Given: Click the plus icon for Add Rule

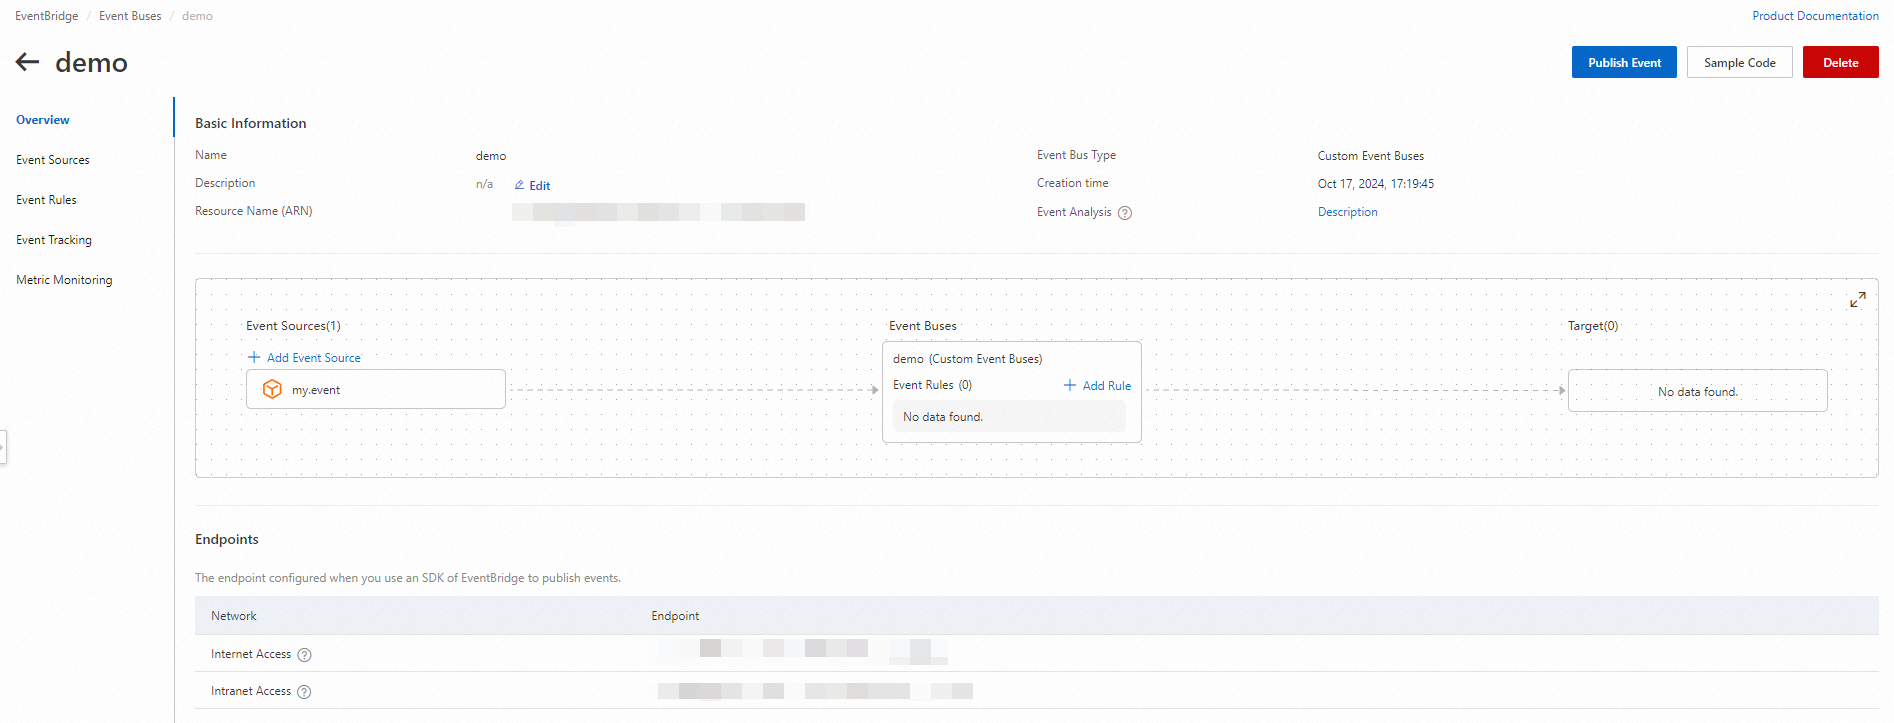Looking at the screenshot, I should [1070, 385].
